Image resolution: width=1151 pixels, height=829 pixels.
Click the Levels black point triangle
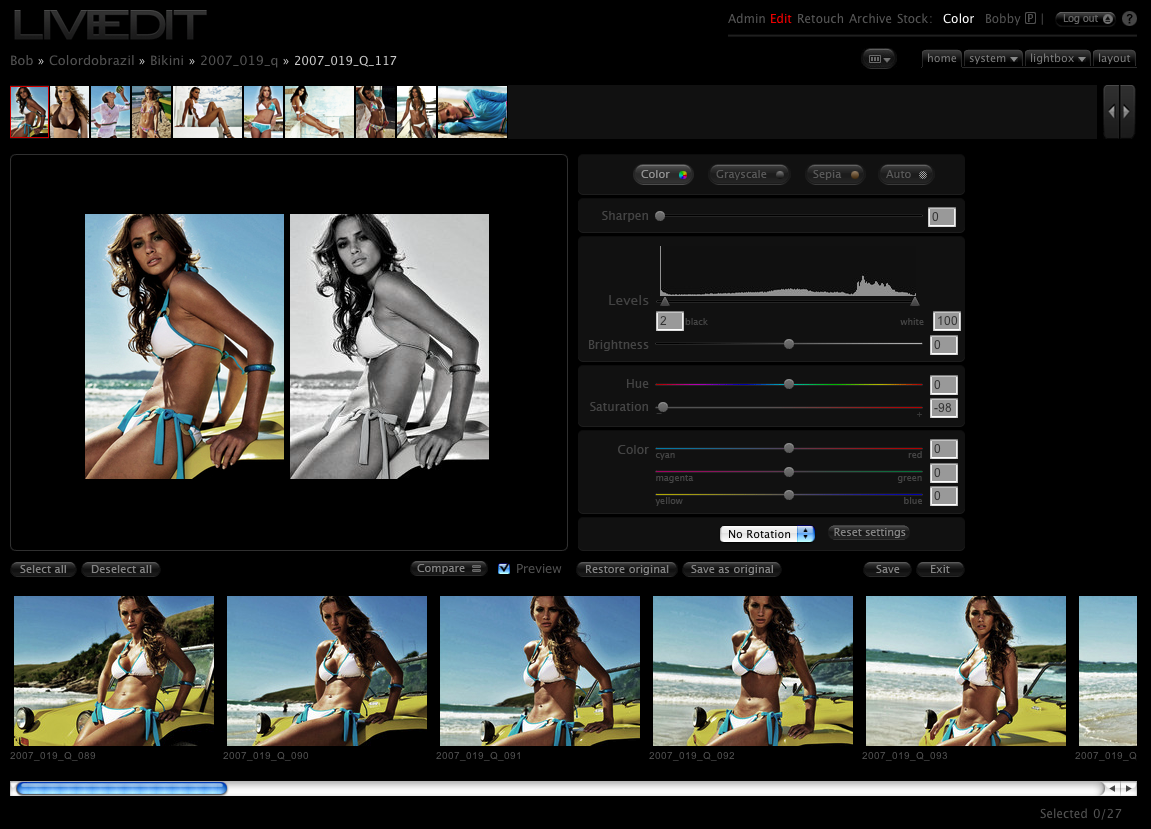(x=664, y=301)
